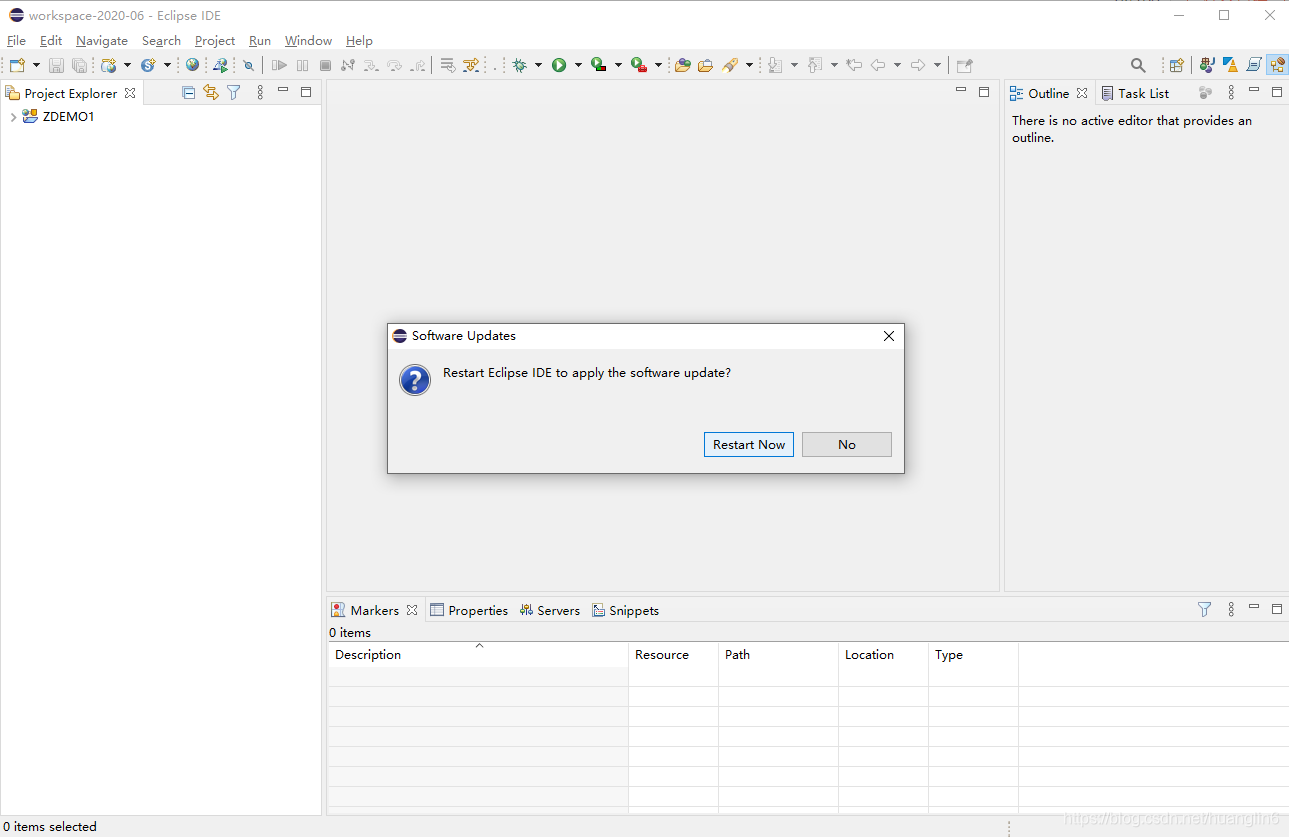Click the Step Into icon

(371, 65)
